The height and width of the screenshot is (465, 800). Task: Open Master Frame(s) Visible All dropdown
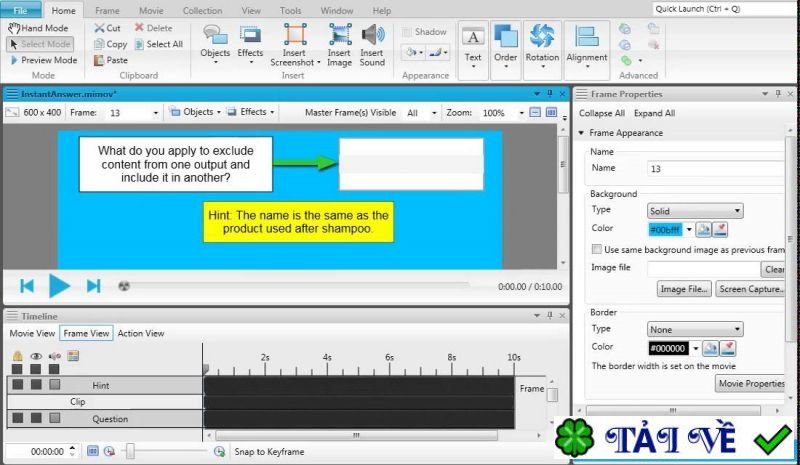point(434,113)
